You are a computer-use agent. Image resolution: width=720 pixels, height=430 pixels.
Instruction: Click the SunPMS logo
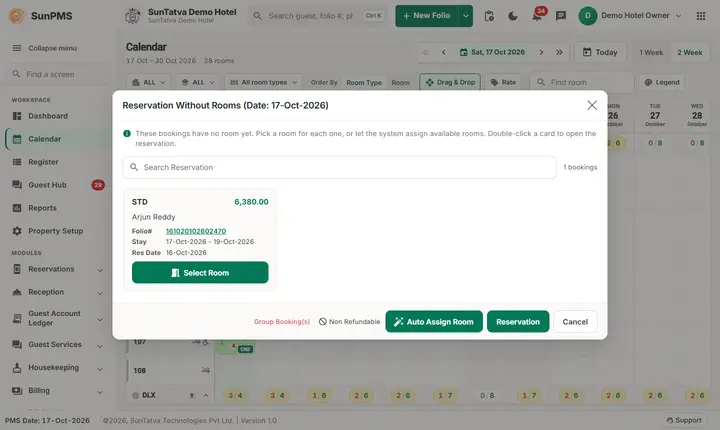40,16
